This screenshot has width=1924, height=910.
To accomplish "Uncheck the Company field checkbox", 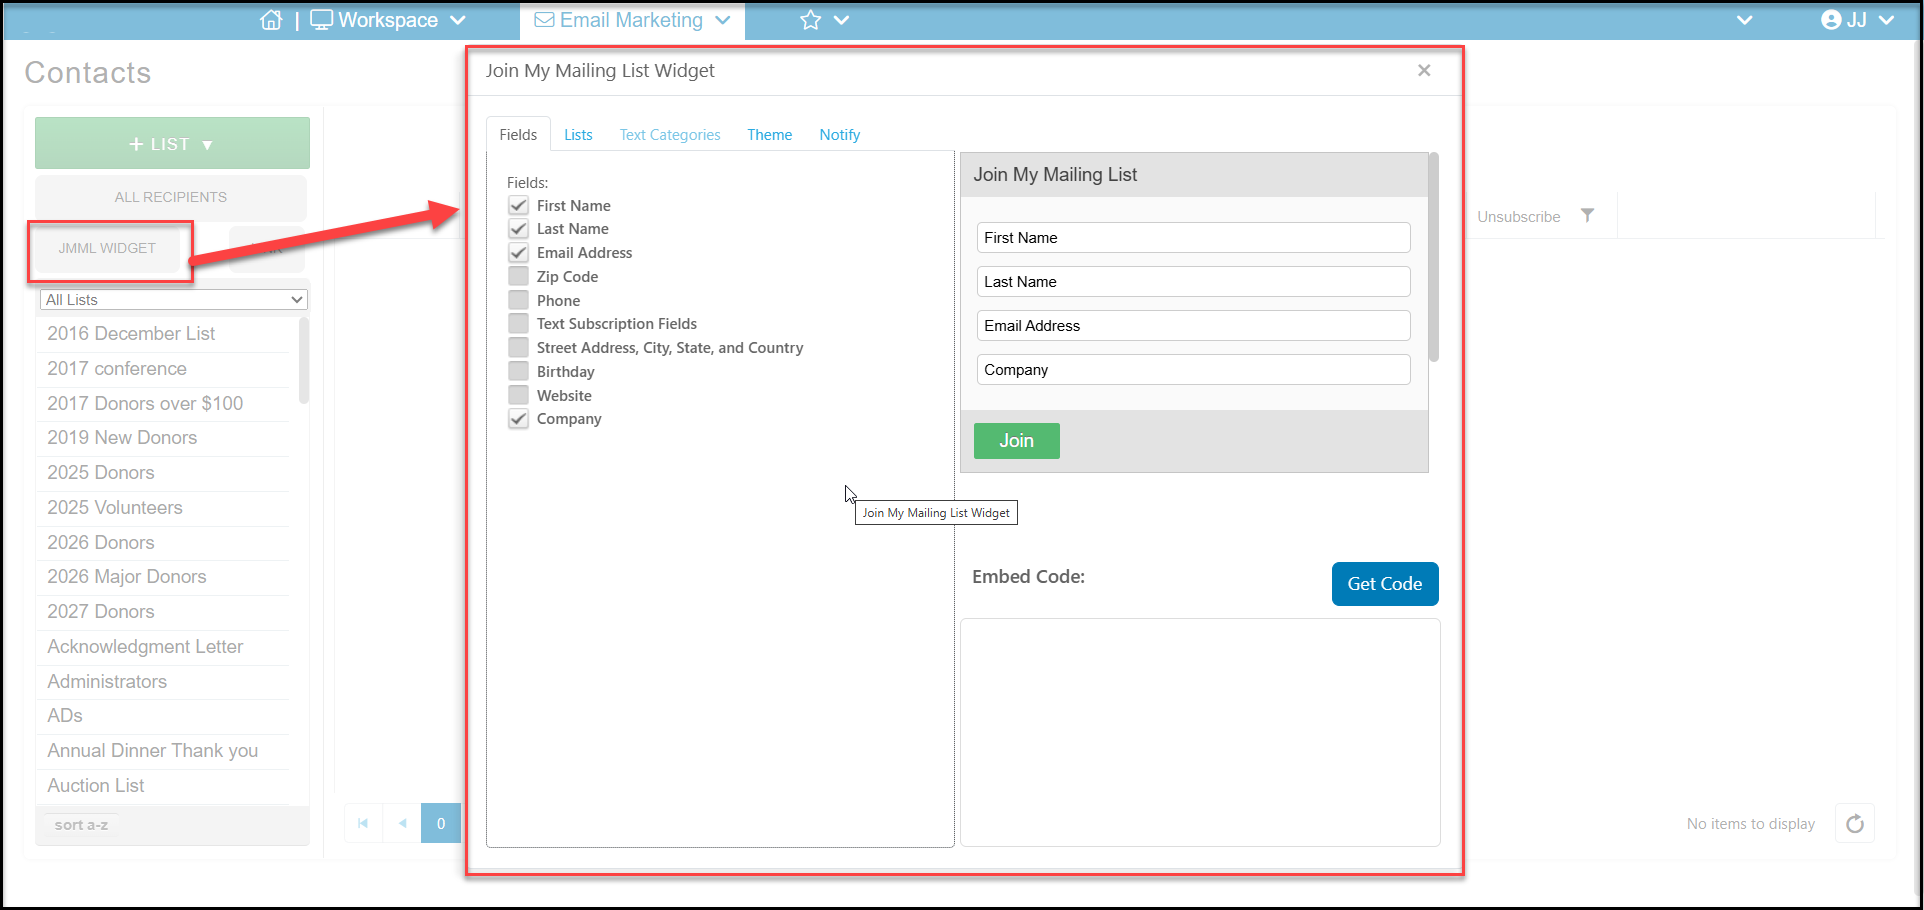I will point(518,419).
